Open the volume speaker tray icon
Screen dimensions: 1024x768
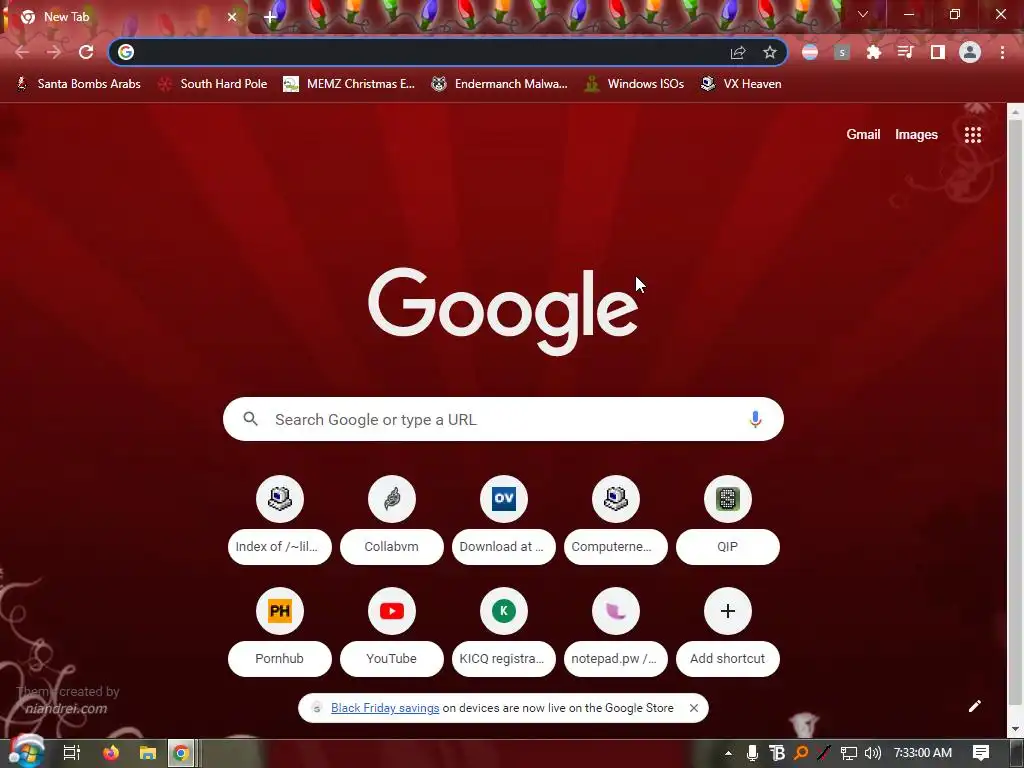[x=872, y=753]
